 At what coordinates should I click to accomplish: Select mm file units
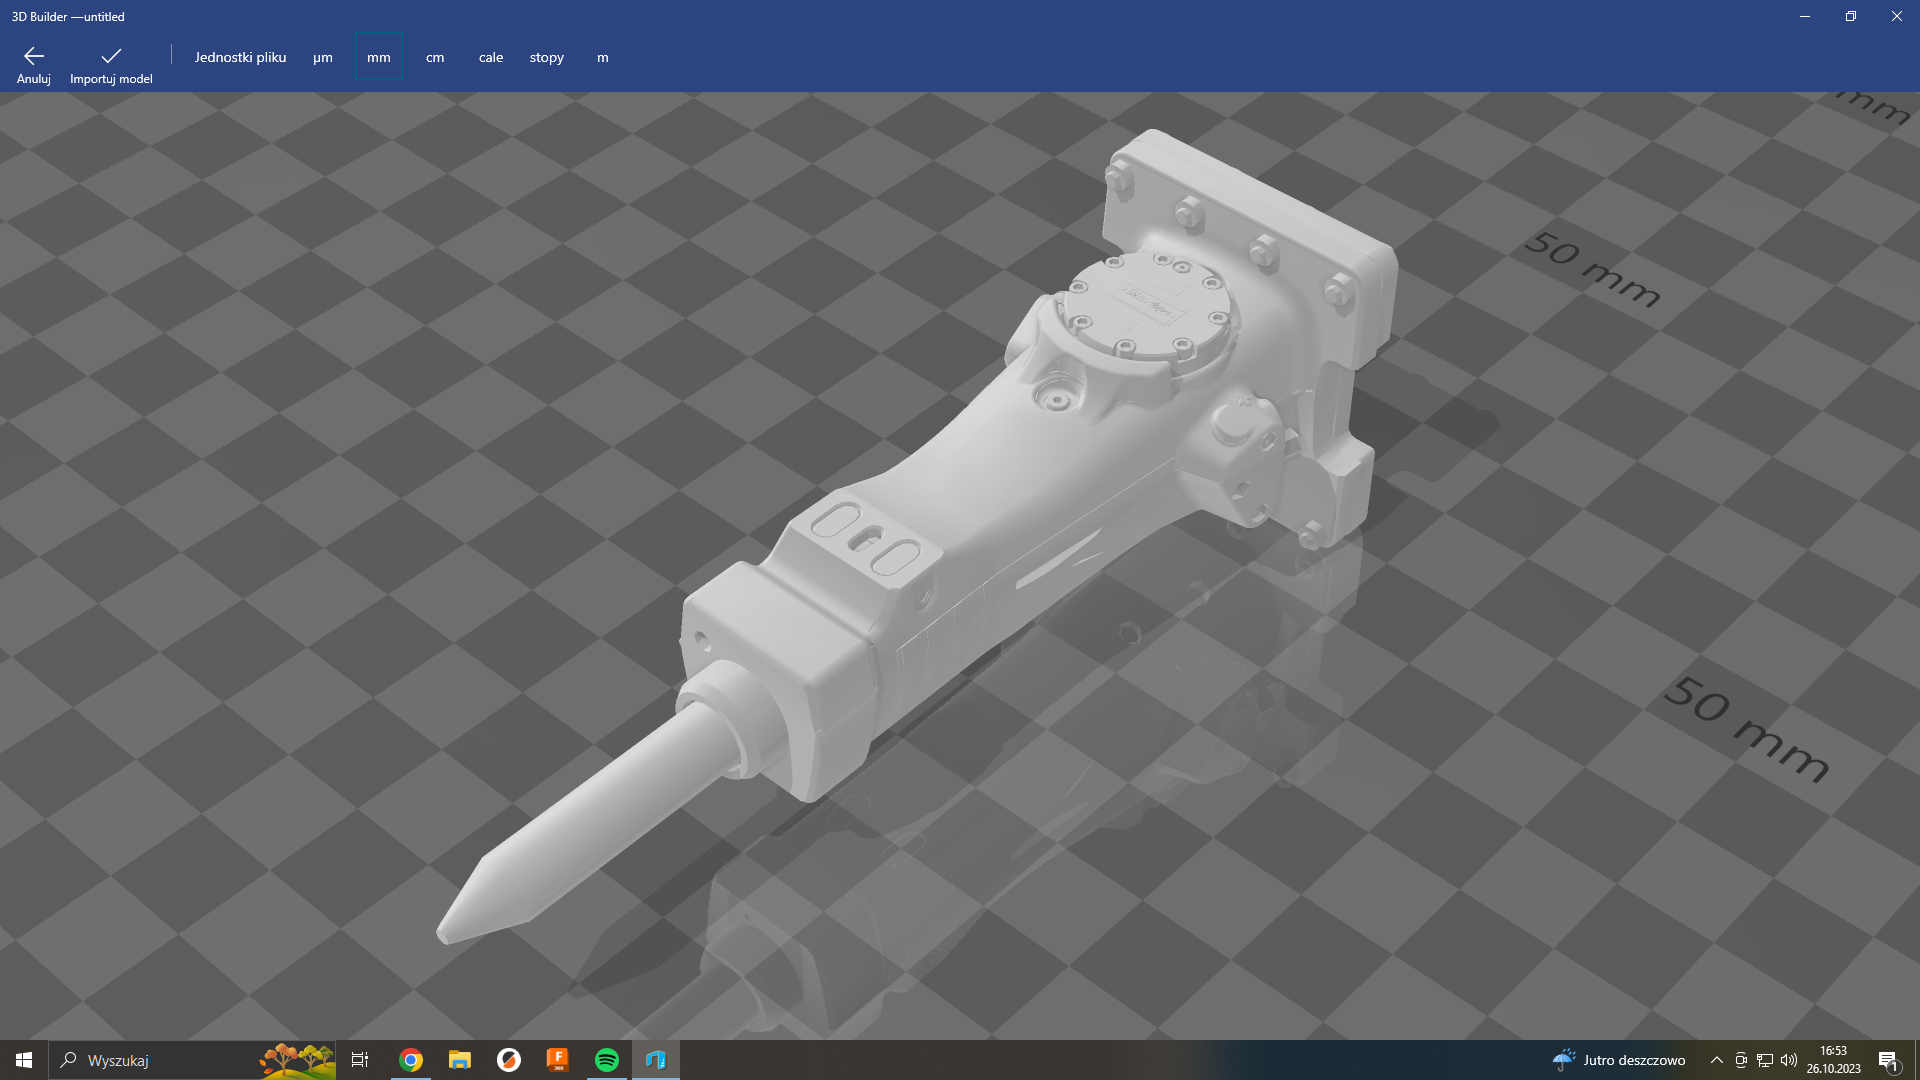coord(379,57)
